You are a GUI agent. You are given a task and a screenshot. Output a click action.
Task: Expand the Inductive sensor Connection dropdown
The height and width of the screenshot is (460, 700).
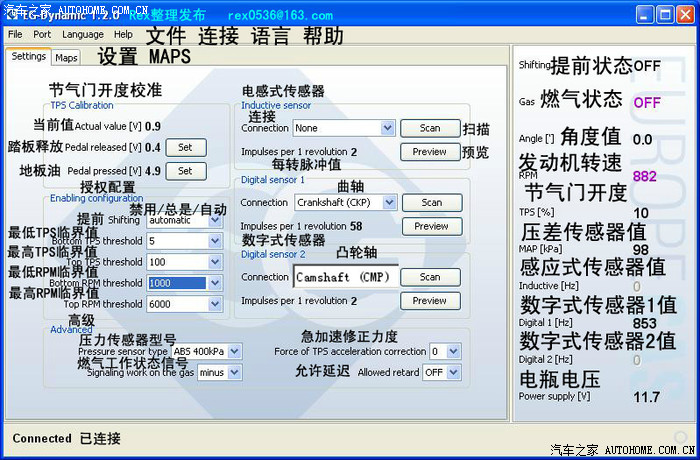pyautogui.click(x=388, y=128)
